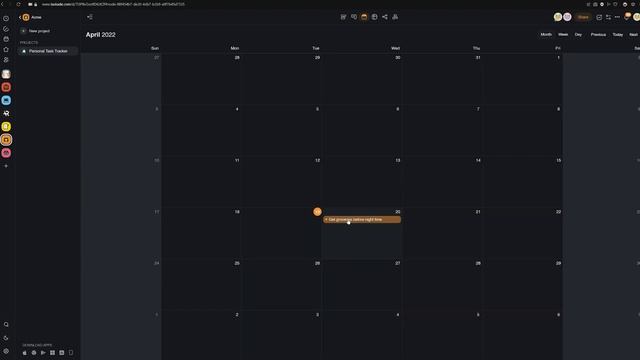
Task: Open the calendar icon in left rail
Action: (6, 39)
